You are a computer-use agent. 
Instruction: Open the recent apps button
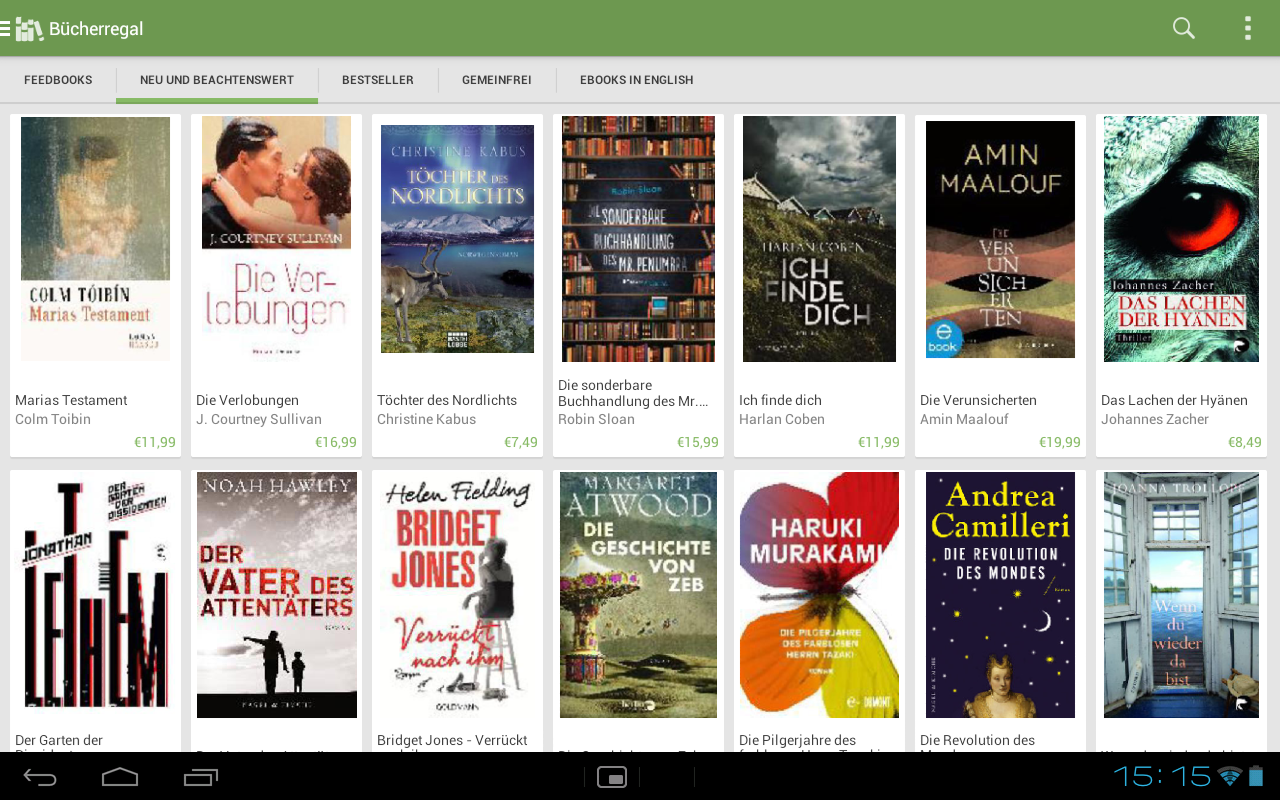tap(201, 777)
